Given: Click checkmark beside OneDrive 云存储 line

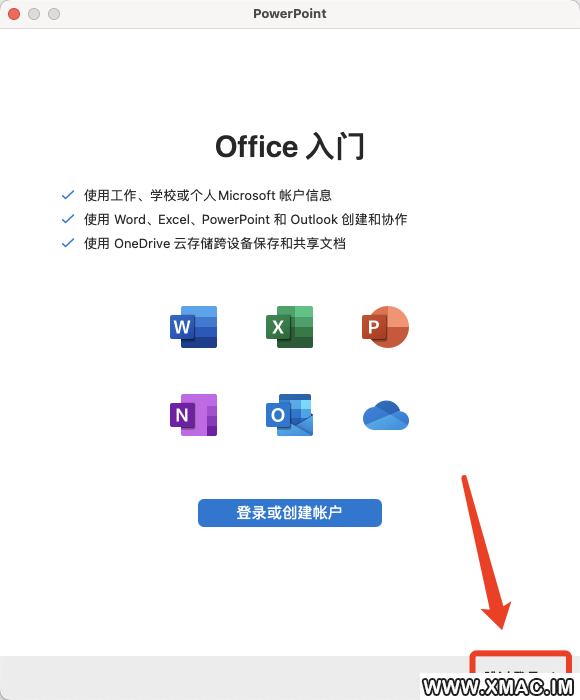Looking at the screenshot, I should point(68,243).
